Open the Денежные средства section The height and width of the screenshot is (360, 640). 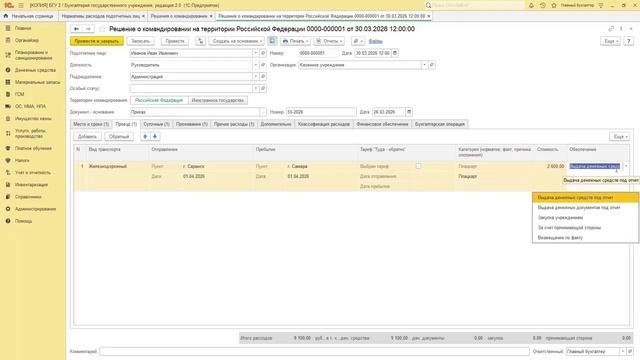pos(35,70)
